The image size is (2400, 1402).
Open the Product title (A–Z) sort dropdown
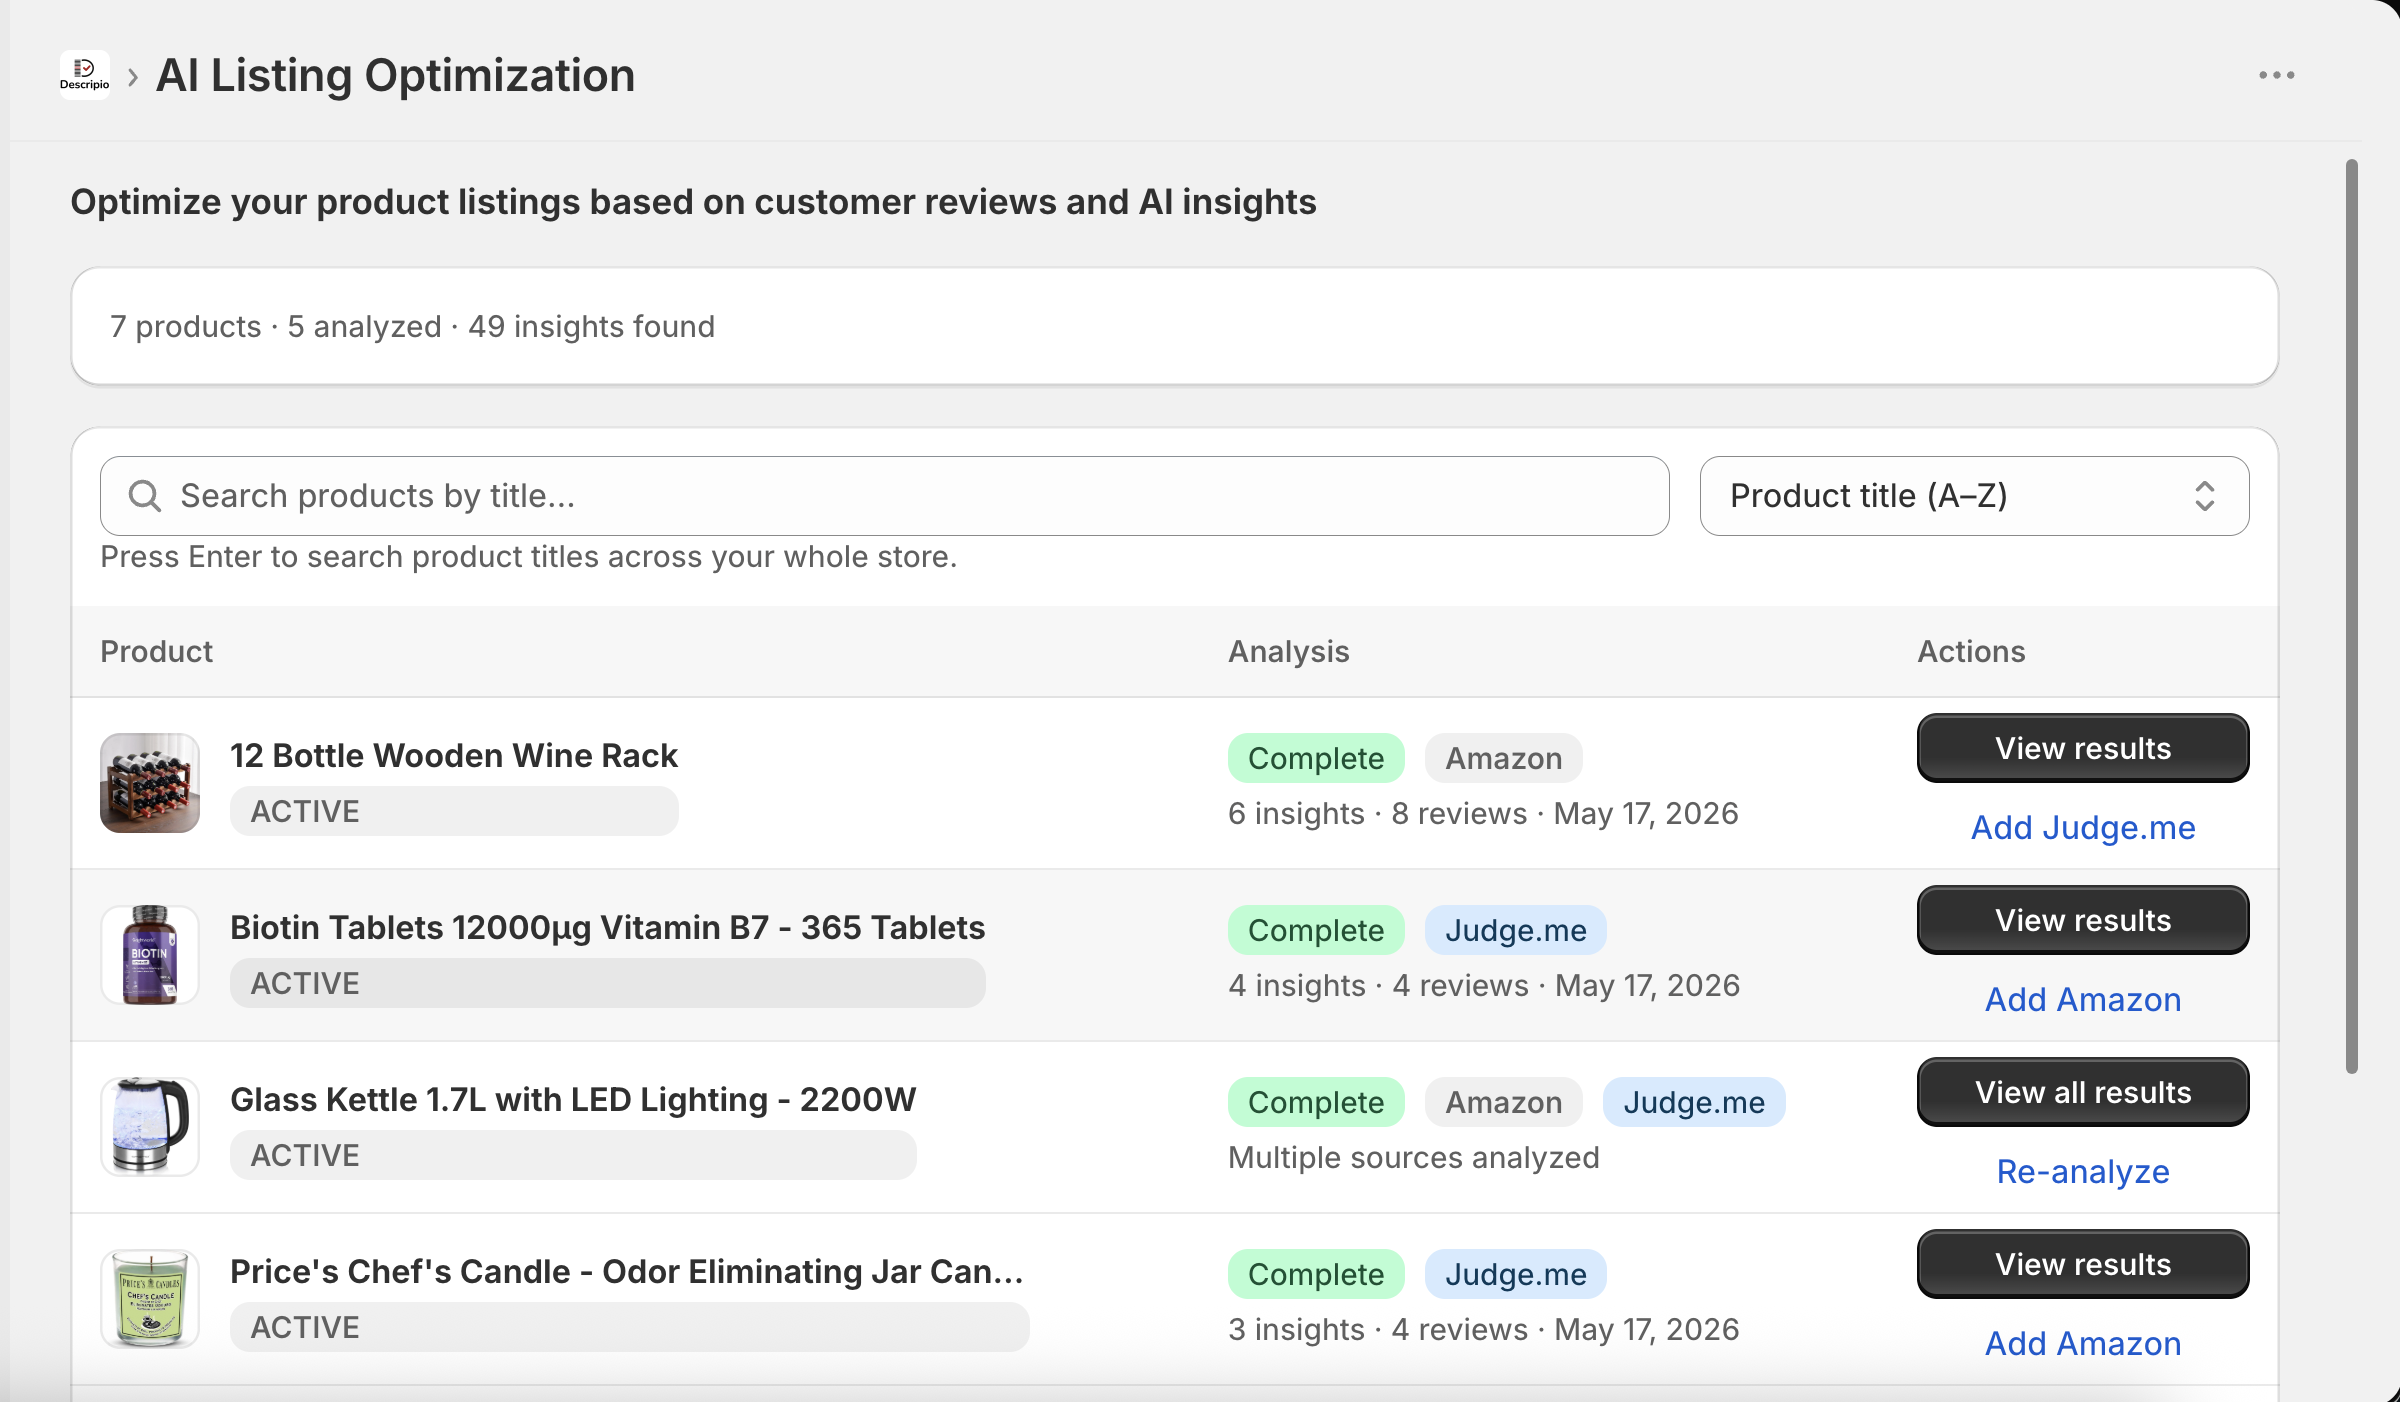pyautogui.click(x=1974, y=496)
